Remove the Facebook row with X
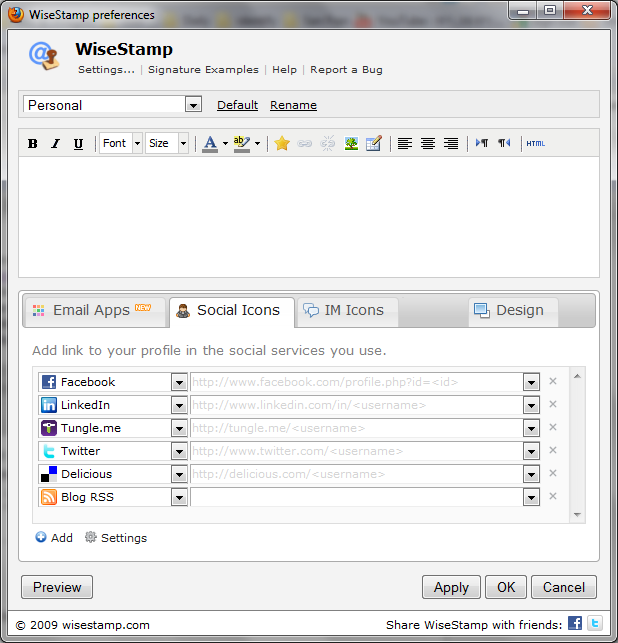The image size is (618, 643). pos(553,381)
